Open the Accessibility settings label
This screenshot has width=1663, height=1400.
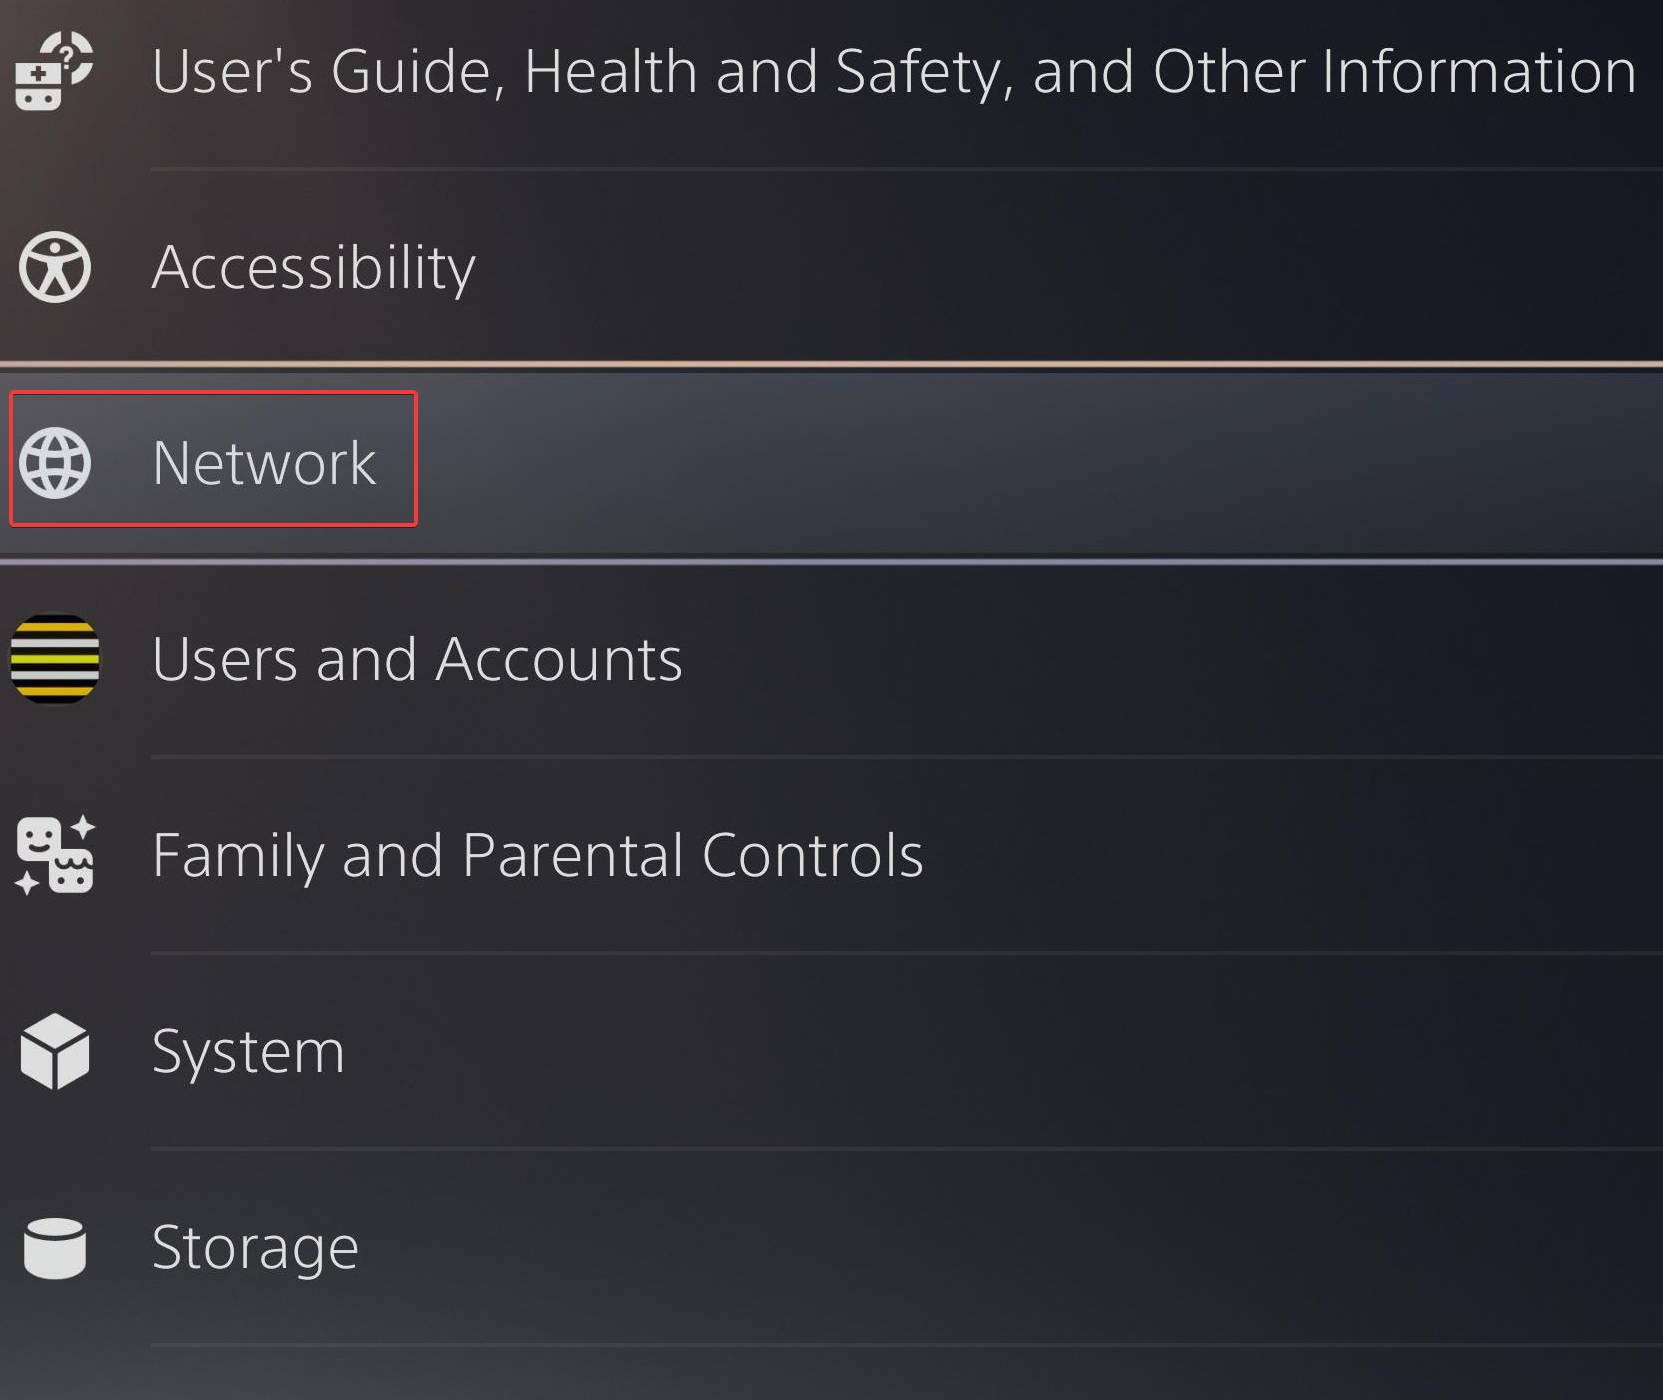coord(313,267)
